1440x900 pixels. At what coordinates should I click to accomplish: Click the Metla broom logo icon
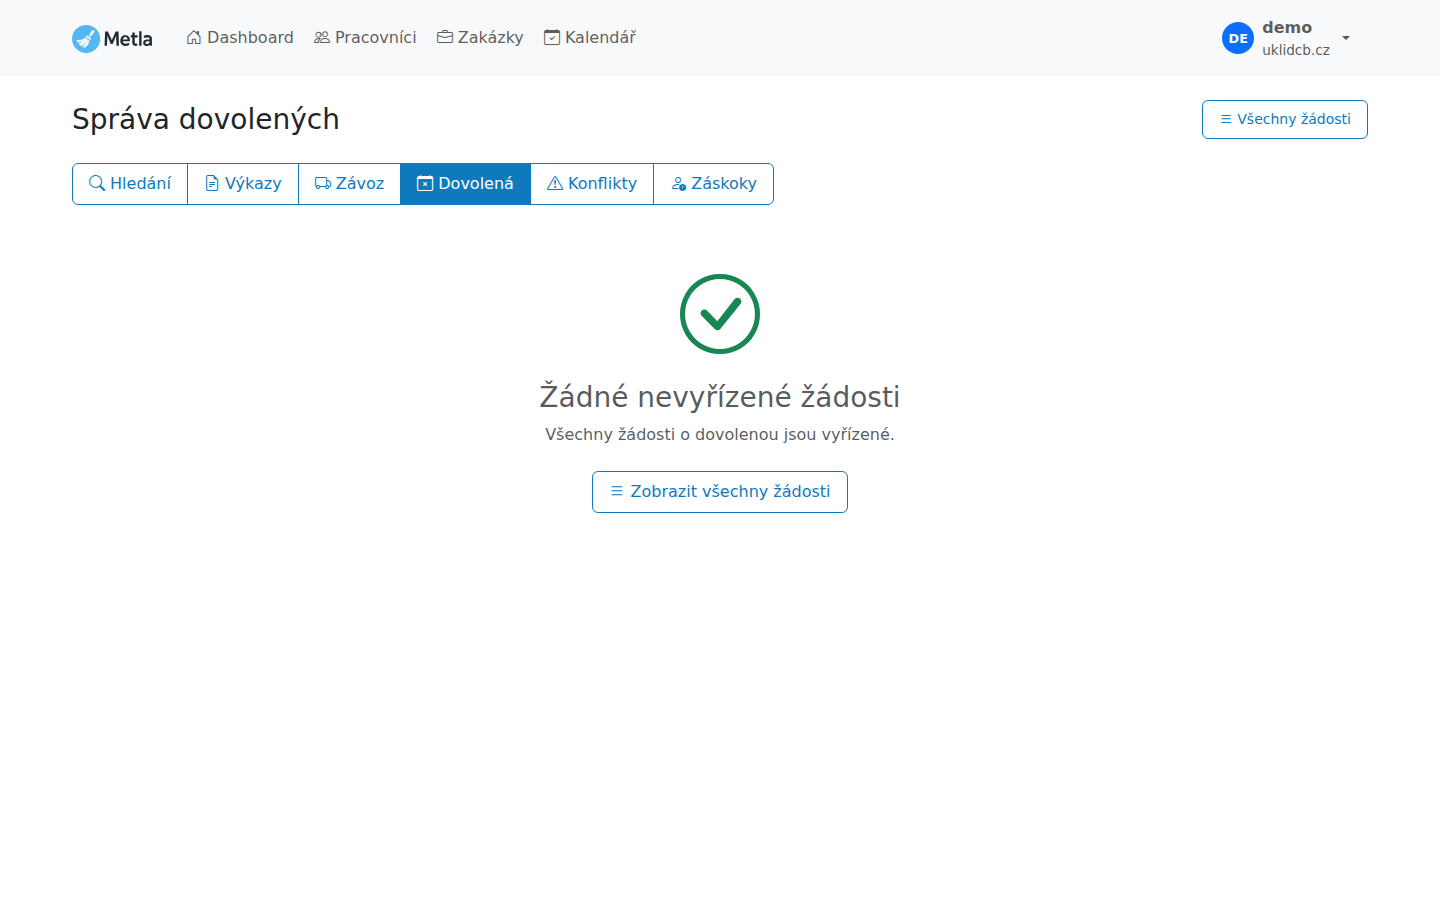86,39
